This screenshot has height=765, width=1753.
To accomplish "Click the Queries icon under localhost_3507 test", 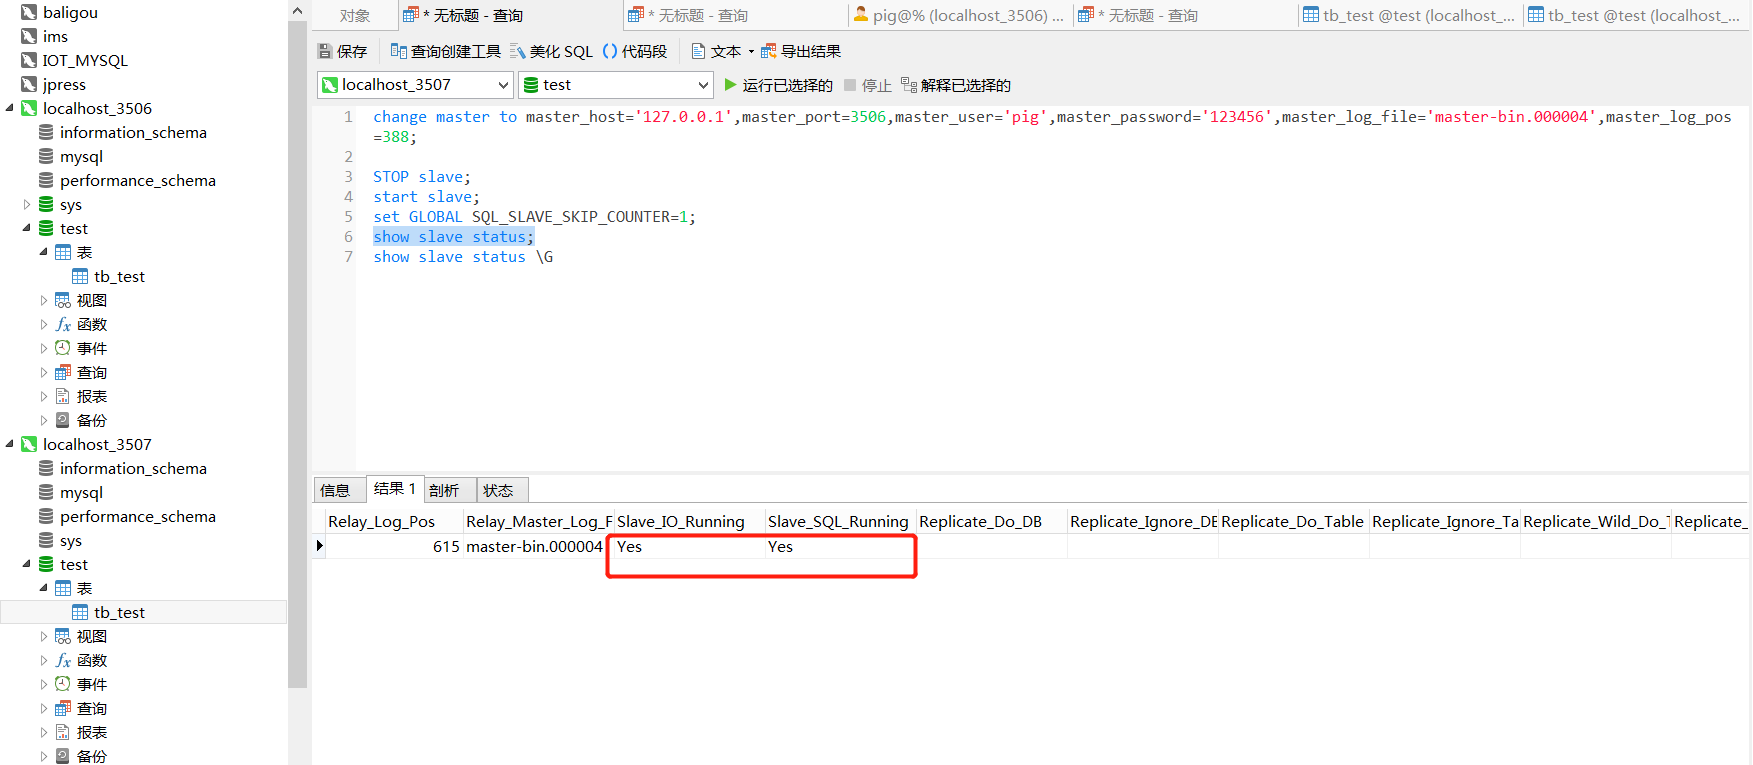I will tap(63, 708).
